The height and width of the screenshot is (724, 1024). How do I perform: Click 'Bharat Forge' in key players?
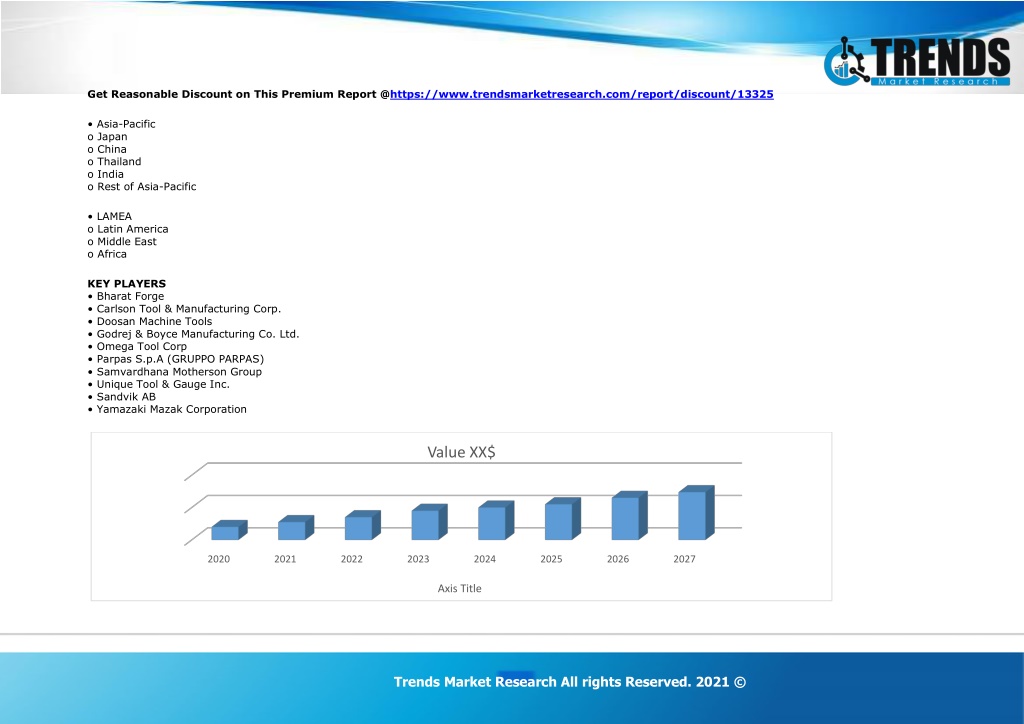[131, 296]
